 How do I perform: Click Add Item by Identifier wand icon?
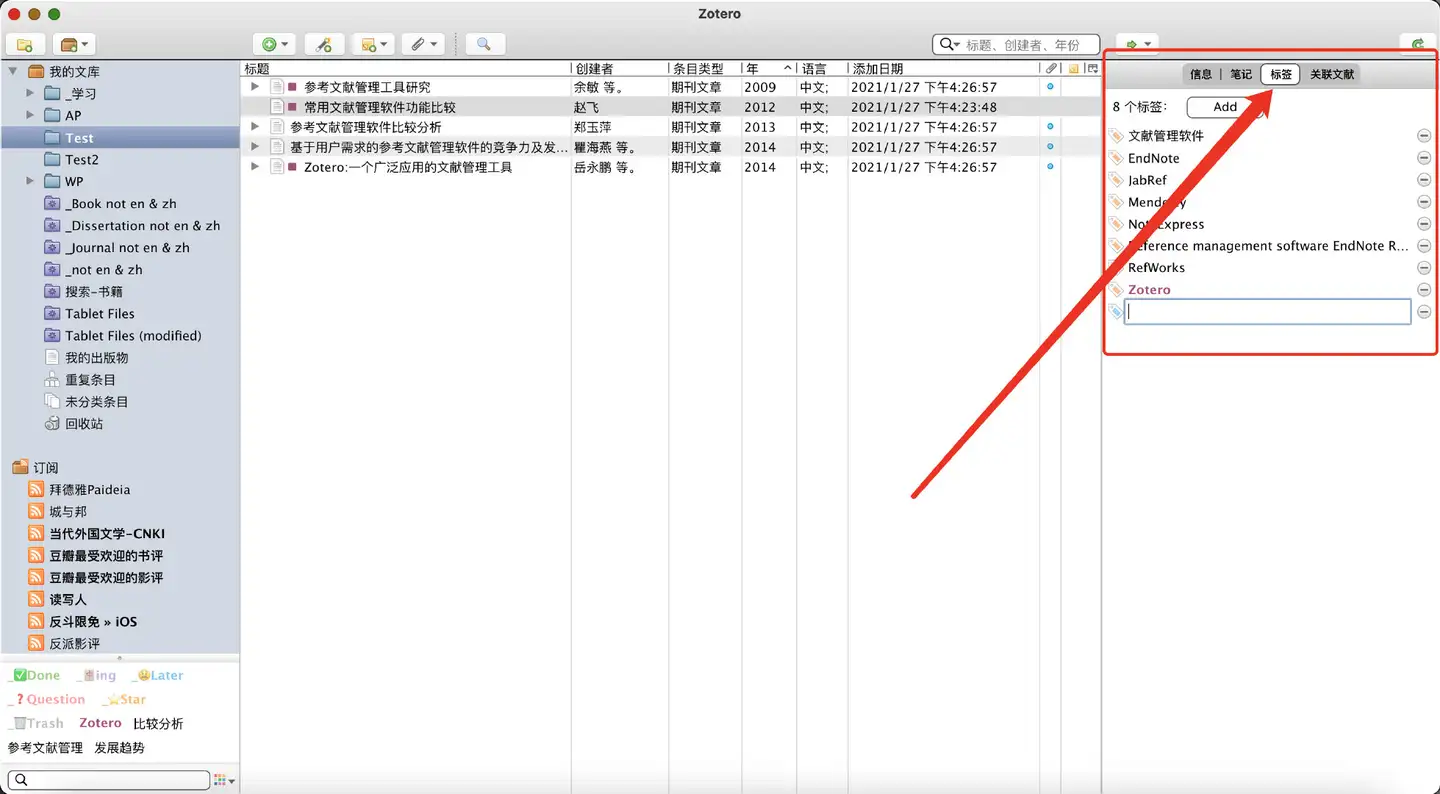pyautogui.click(x=323, y=44)
